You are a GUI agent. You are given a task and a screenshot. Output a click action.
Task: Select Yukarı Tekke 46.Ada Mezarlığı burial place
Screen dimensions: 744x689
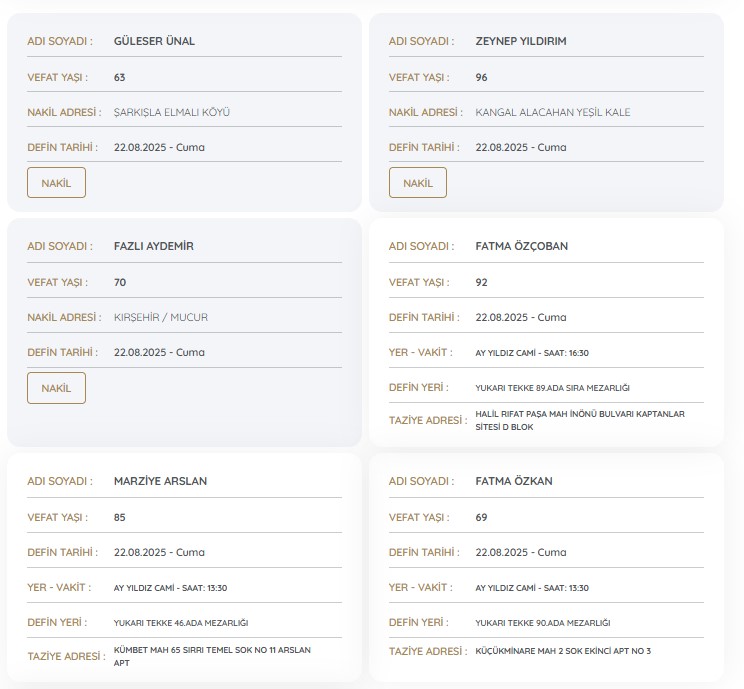coord(180,623)
